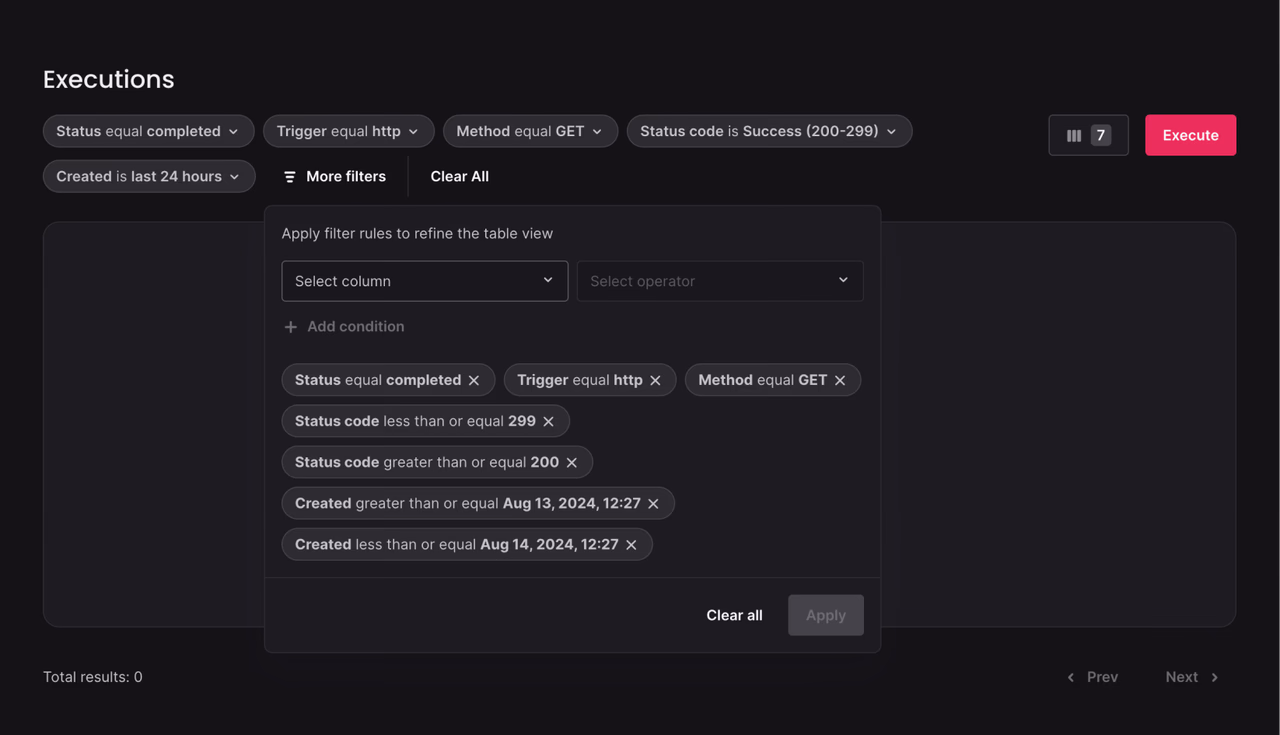Remove the Trigger equal http filter chip
Screen dimensions: 1280x735
click(656, 380)
